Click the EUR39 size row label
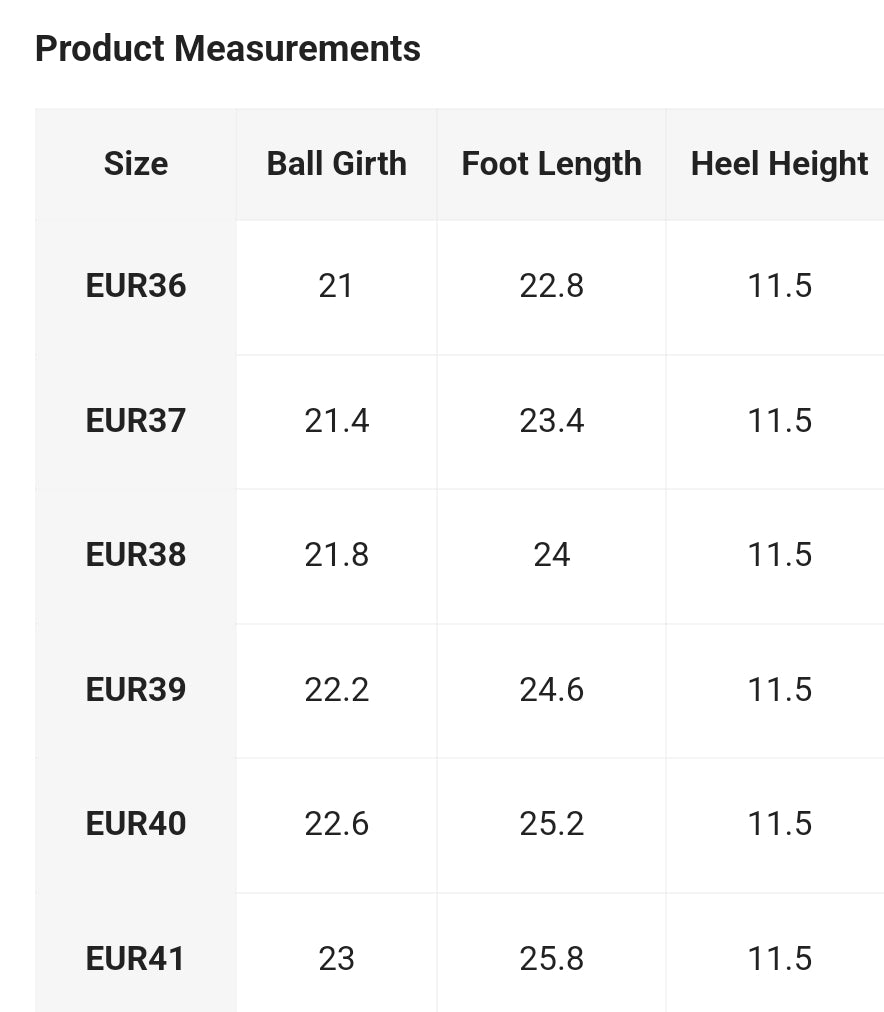This screenshot has height=1012, width=884. pos(136,690)
